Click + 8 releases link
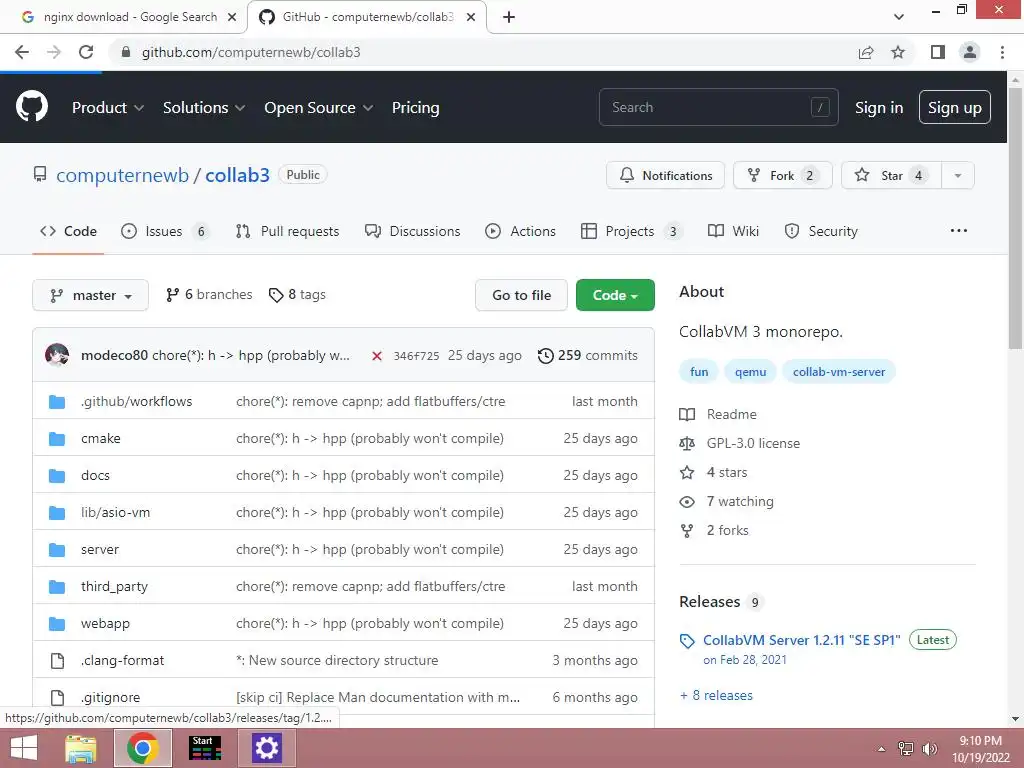 [x=716, y=696]
